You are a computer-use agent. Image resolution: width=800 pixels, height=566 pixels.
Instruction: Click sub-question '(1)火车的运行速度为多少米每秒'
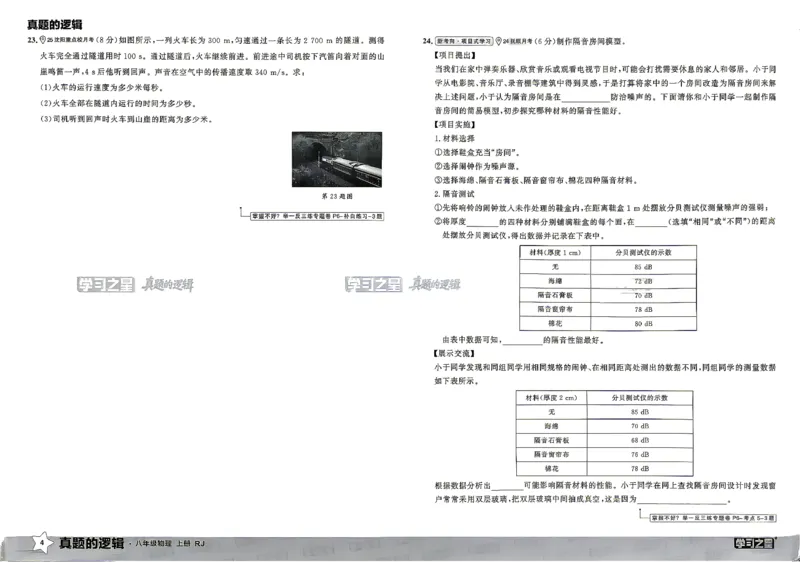102,88
